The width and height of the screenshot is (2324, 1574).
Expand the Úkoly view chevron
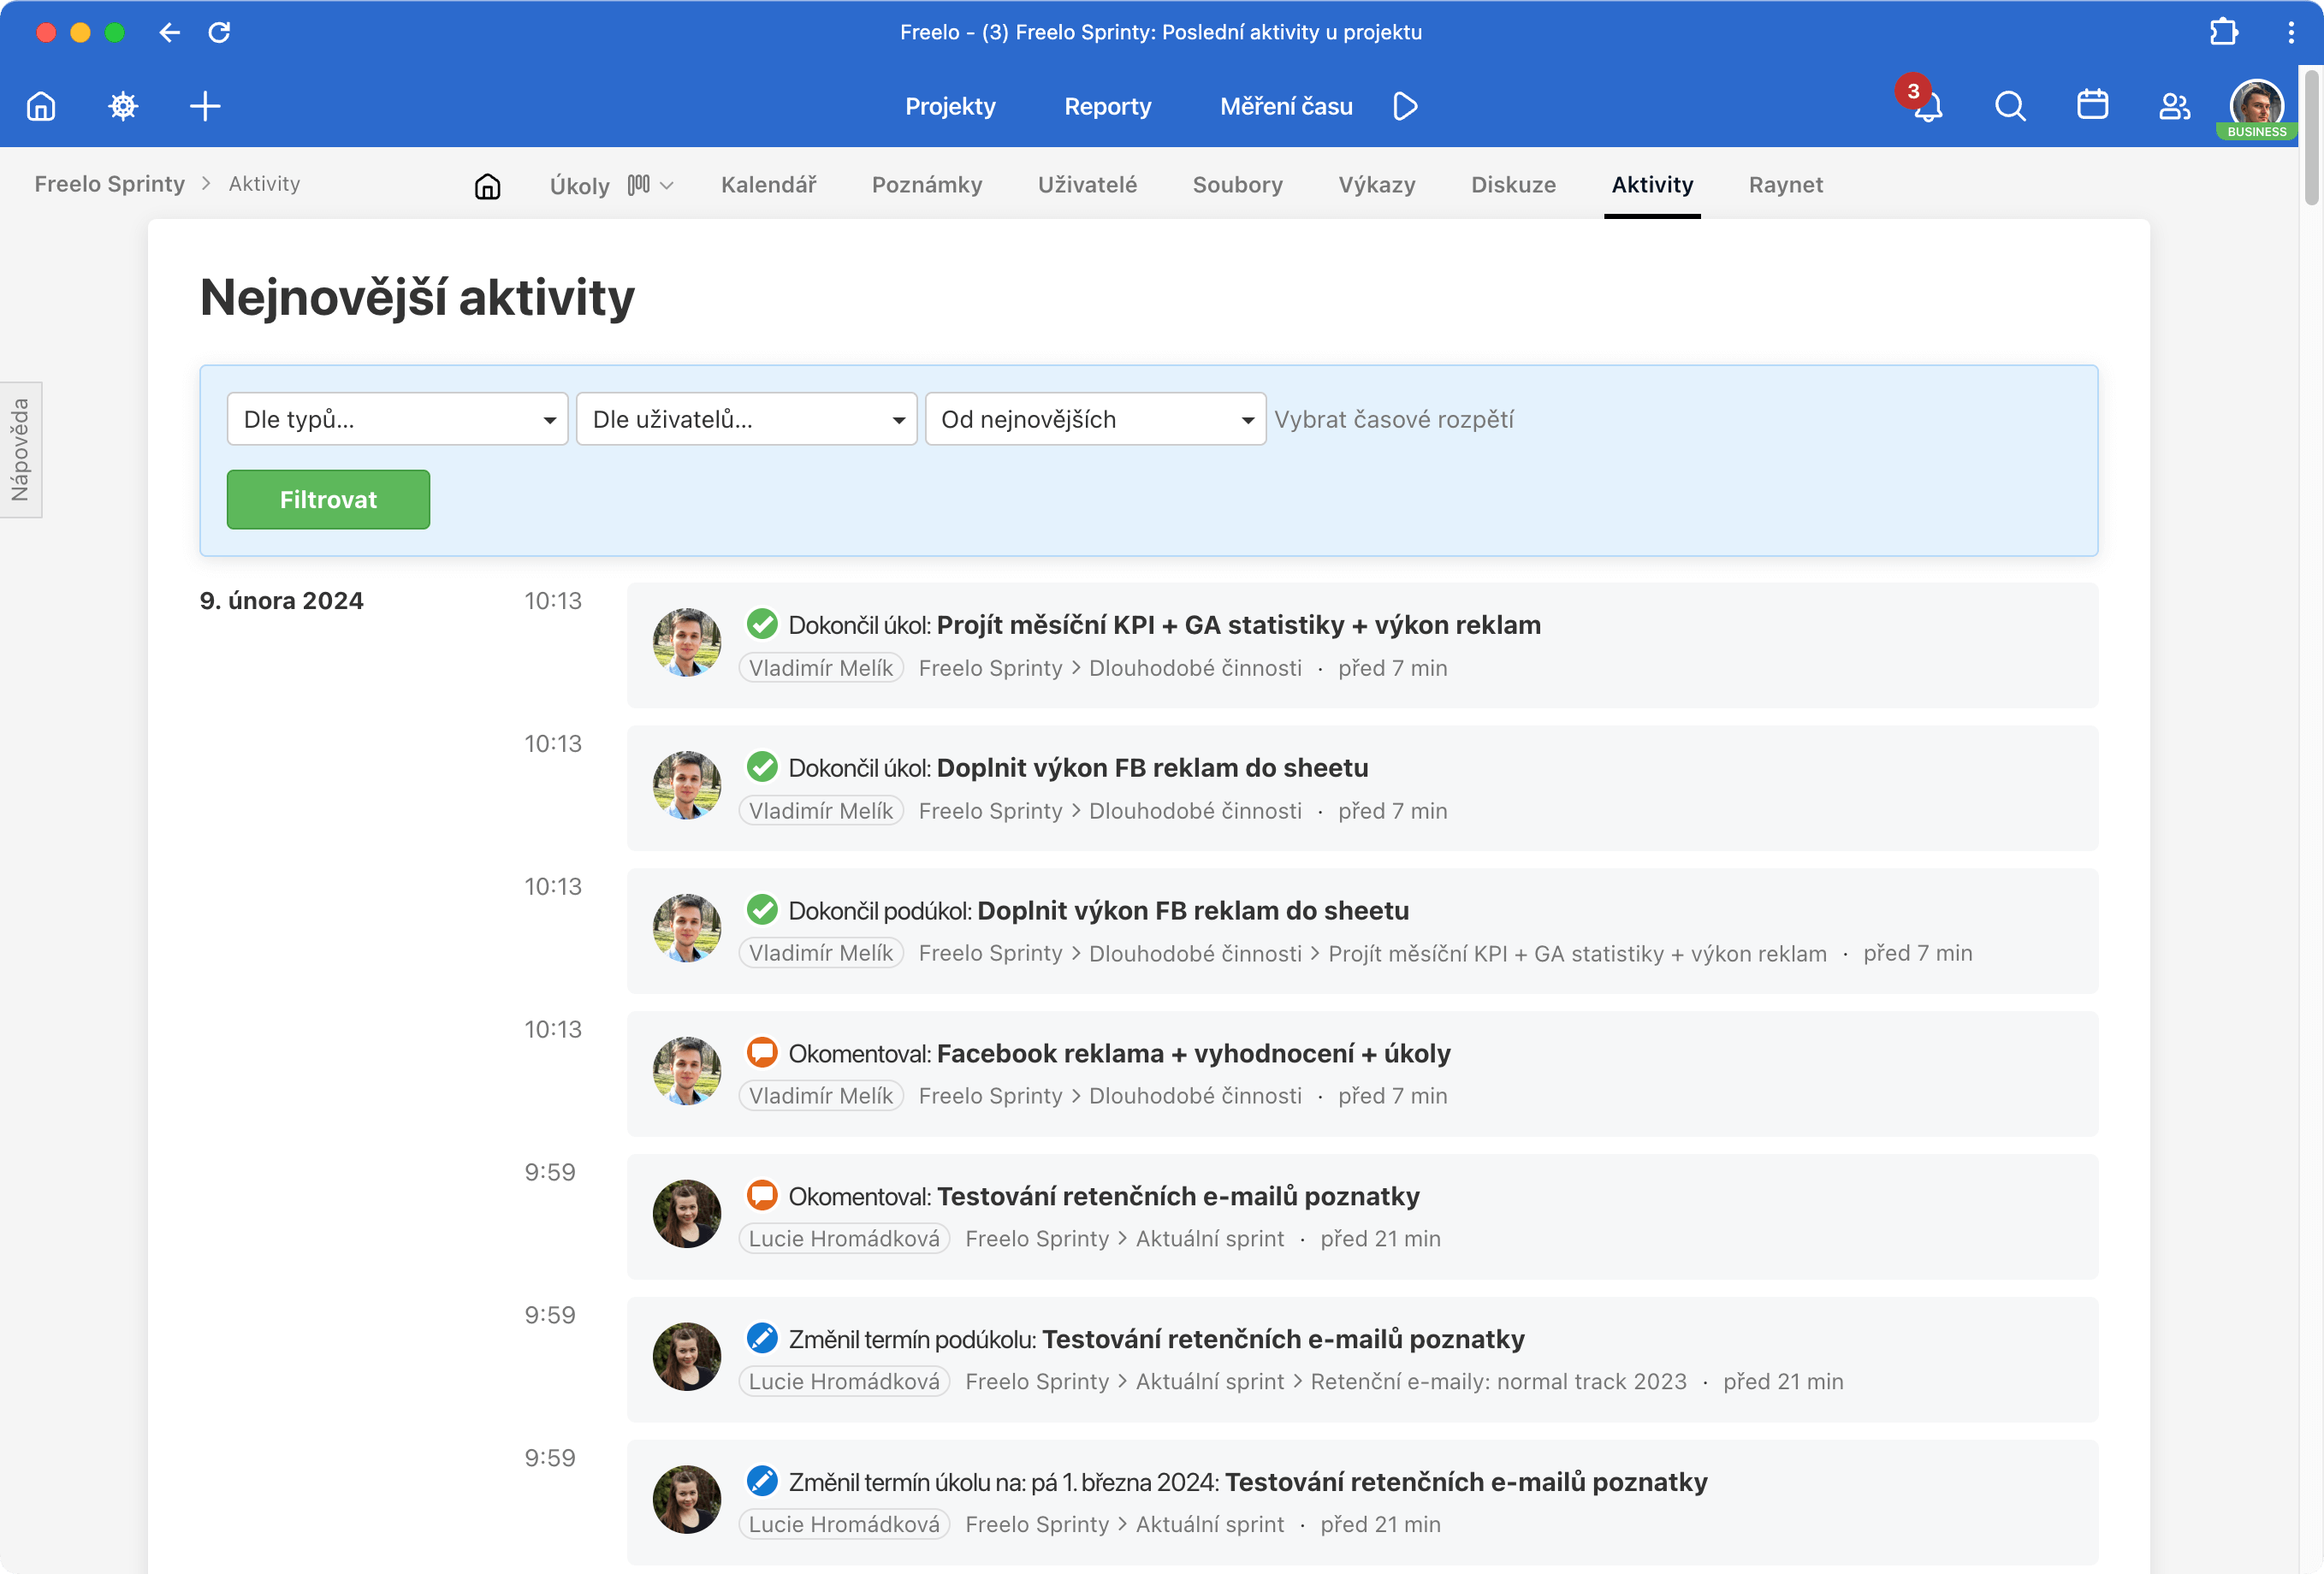tap(667, 186)
